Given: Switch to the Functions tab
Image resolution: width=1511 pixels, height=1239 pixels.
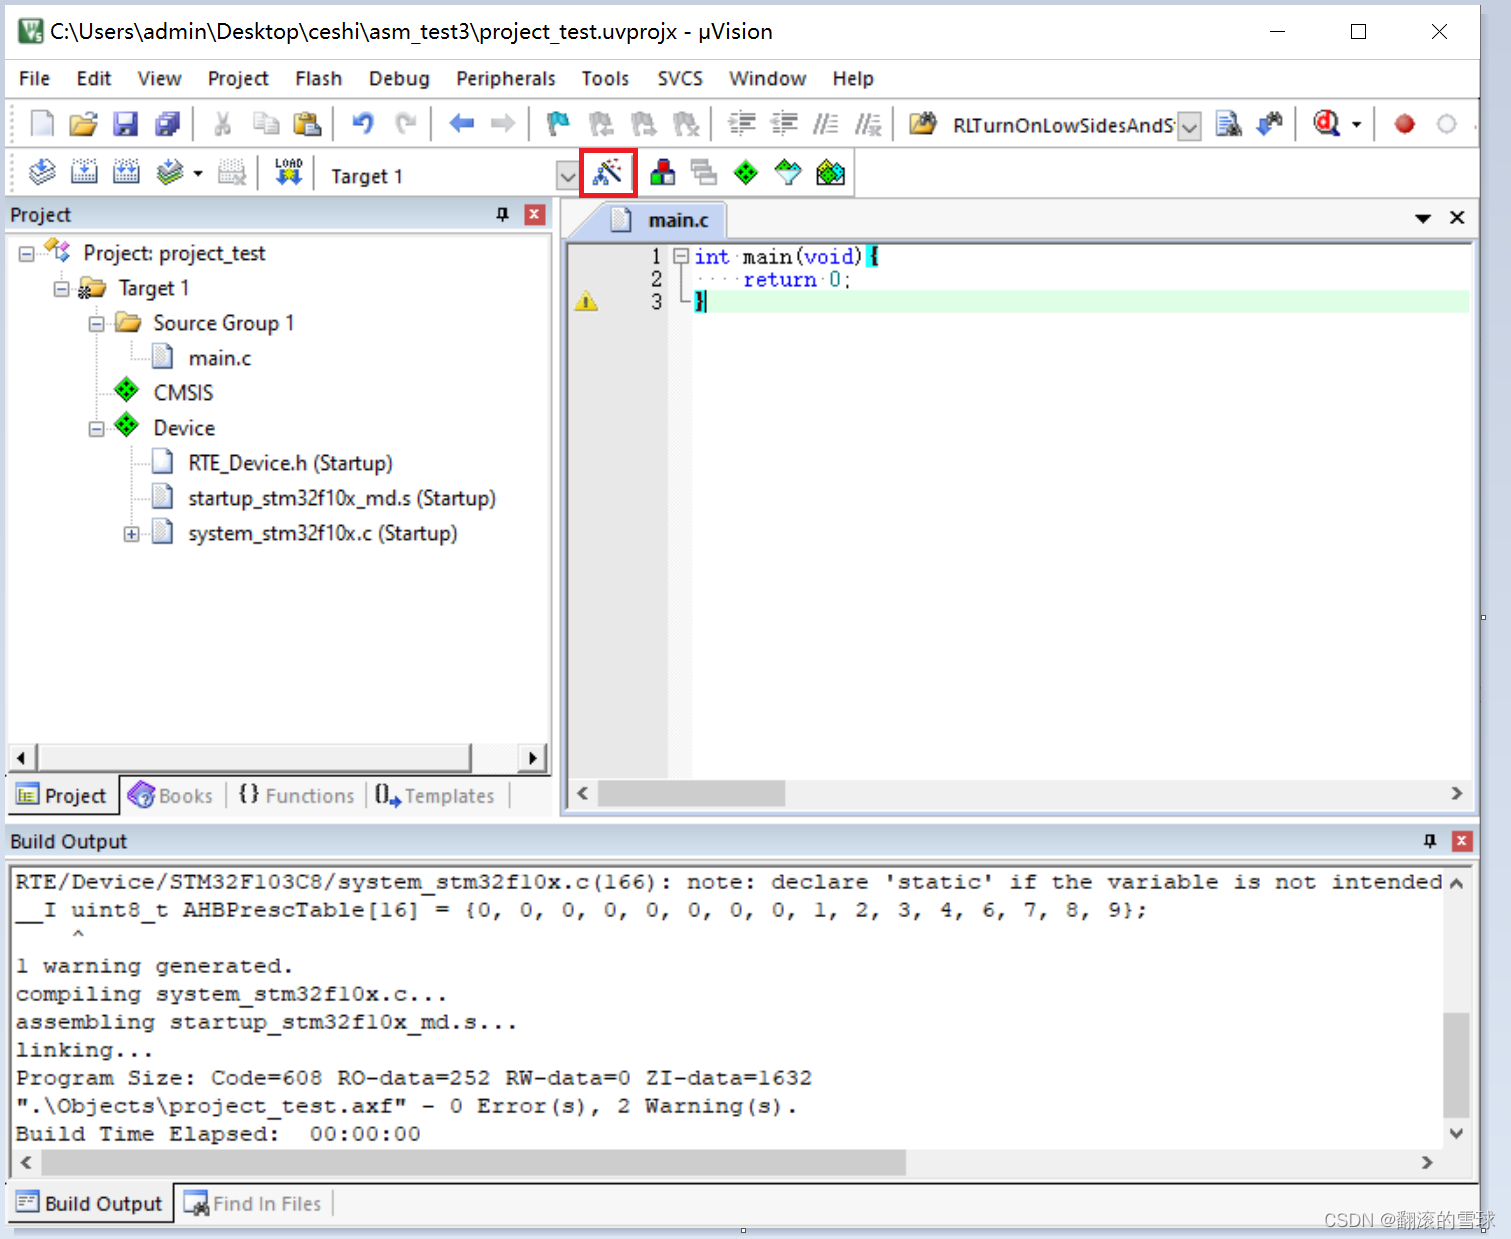Looking at the screenshot, I should click(x=297, y=794).
